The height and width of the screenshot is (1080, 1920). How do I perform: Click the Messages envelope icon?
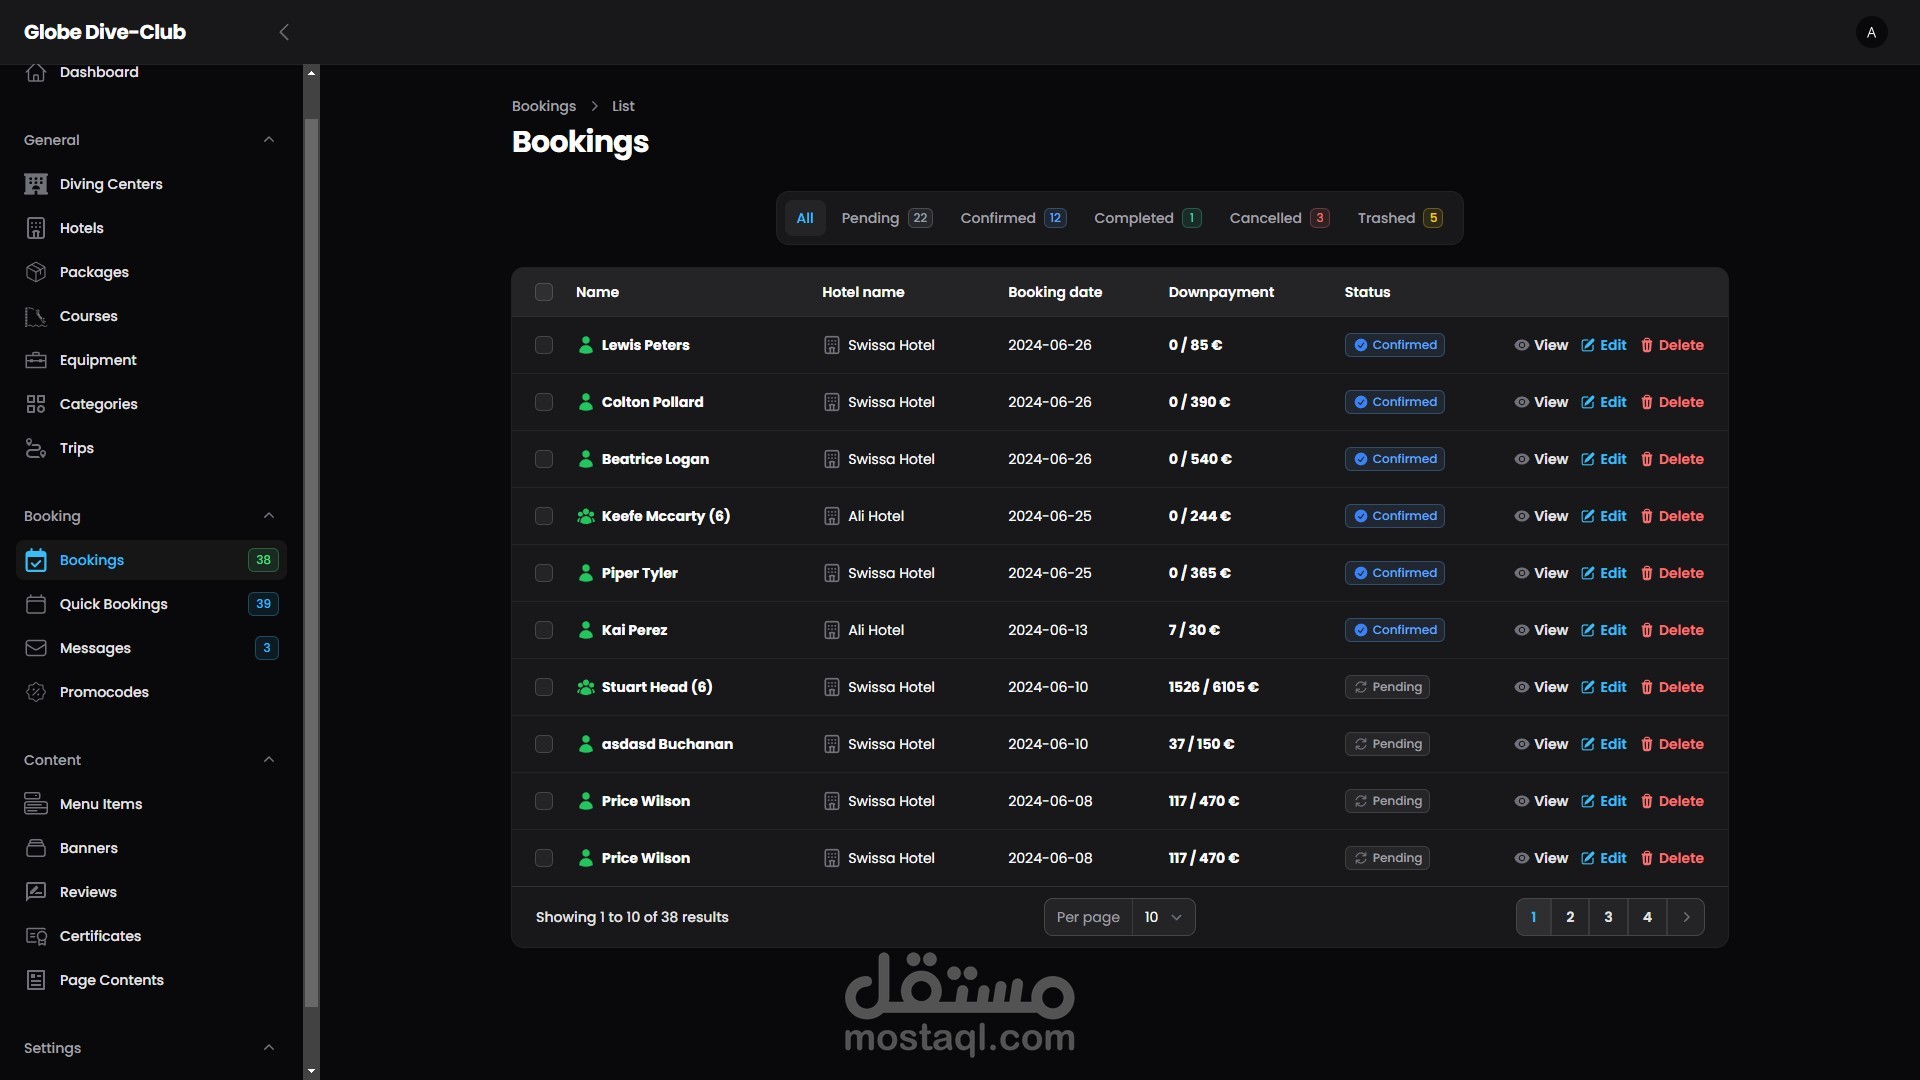36,648
